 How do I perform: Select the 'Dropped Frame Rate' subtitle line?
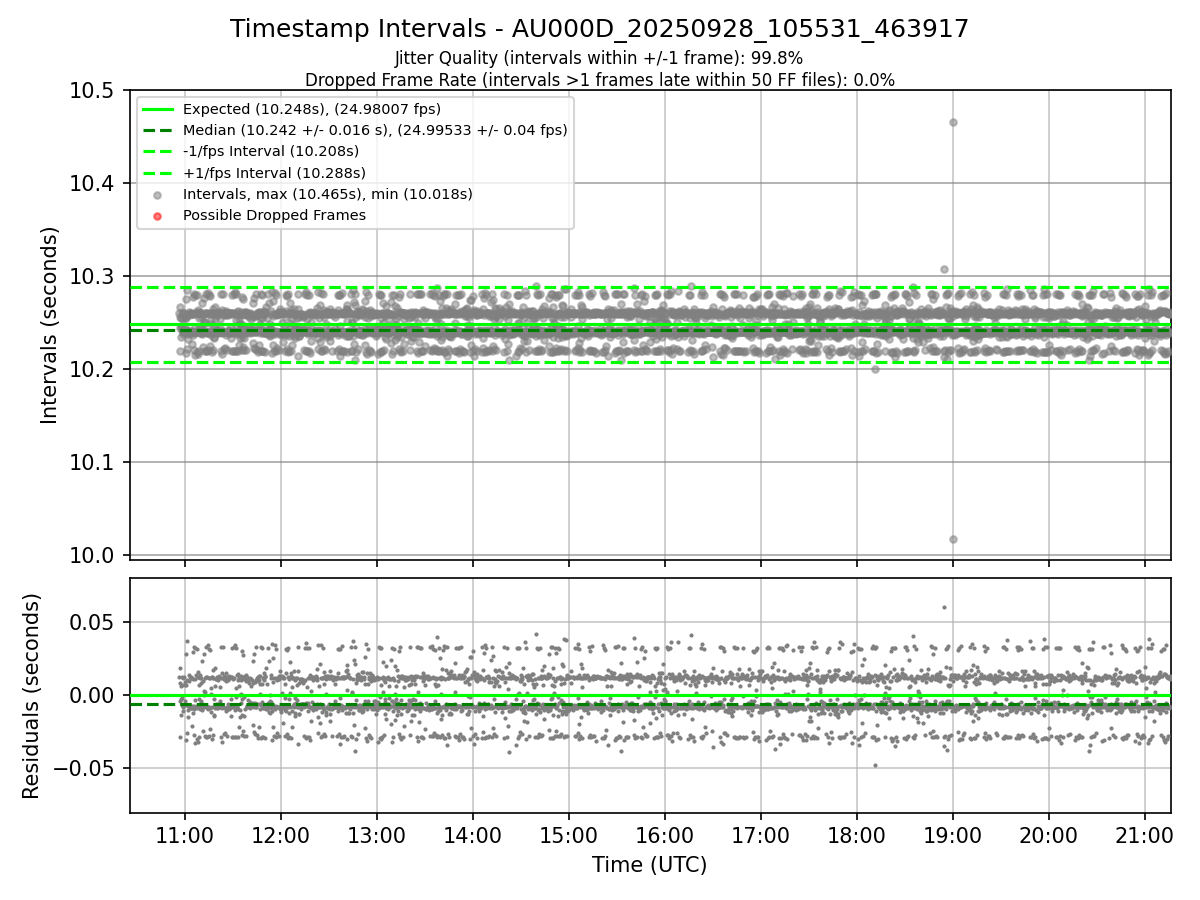tap(599, 80)
